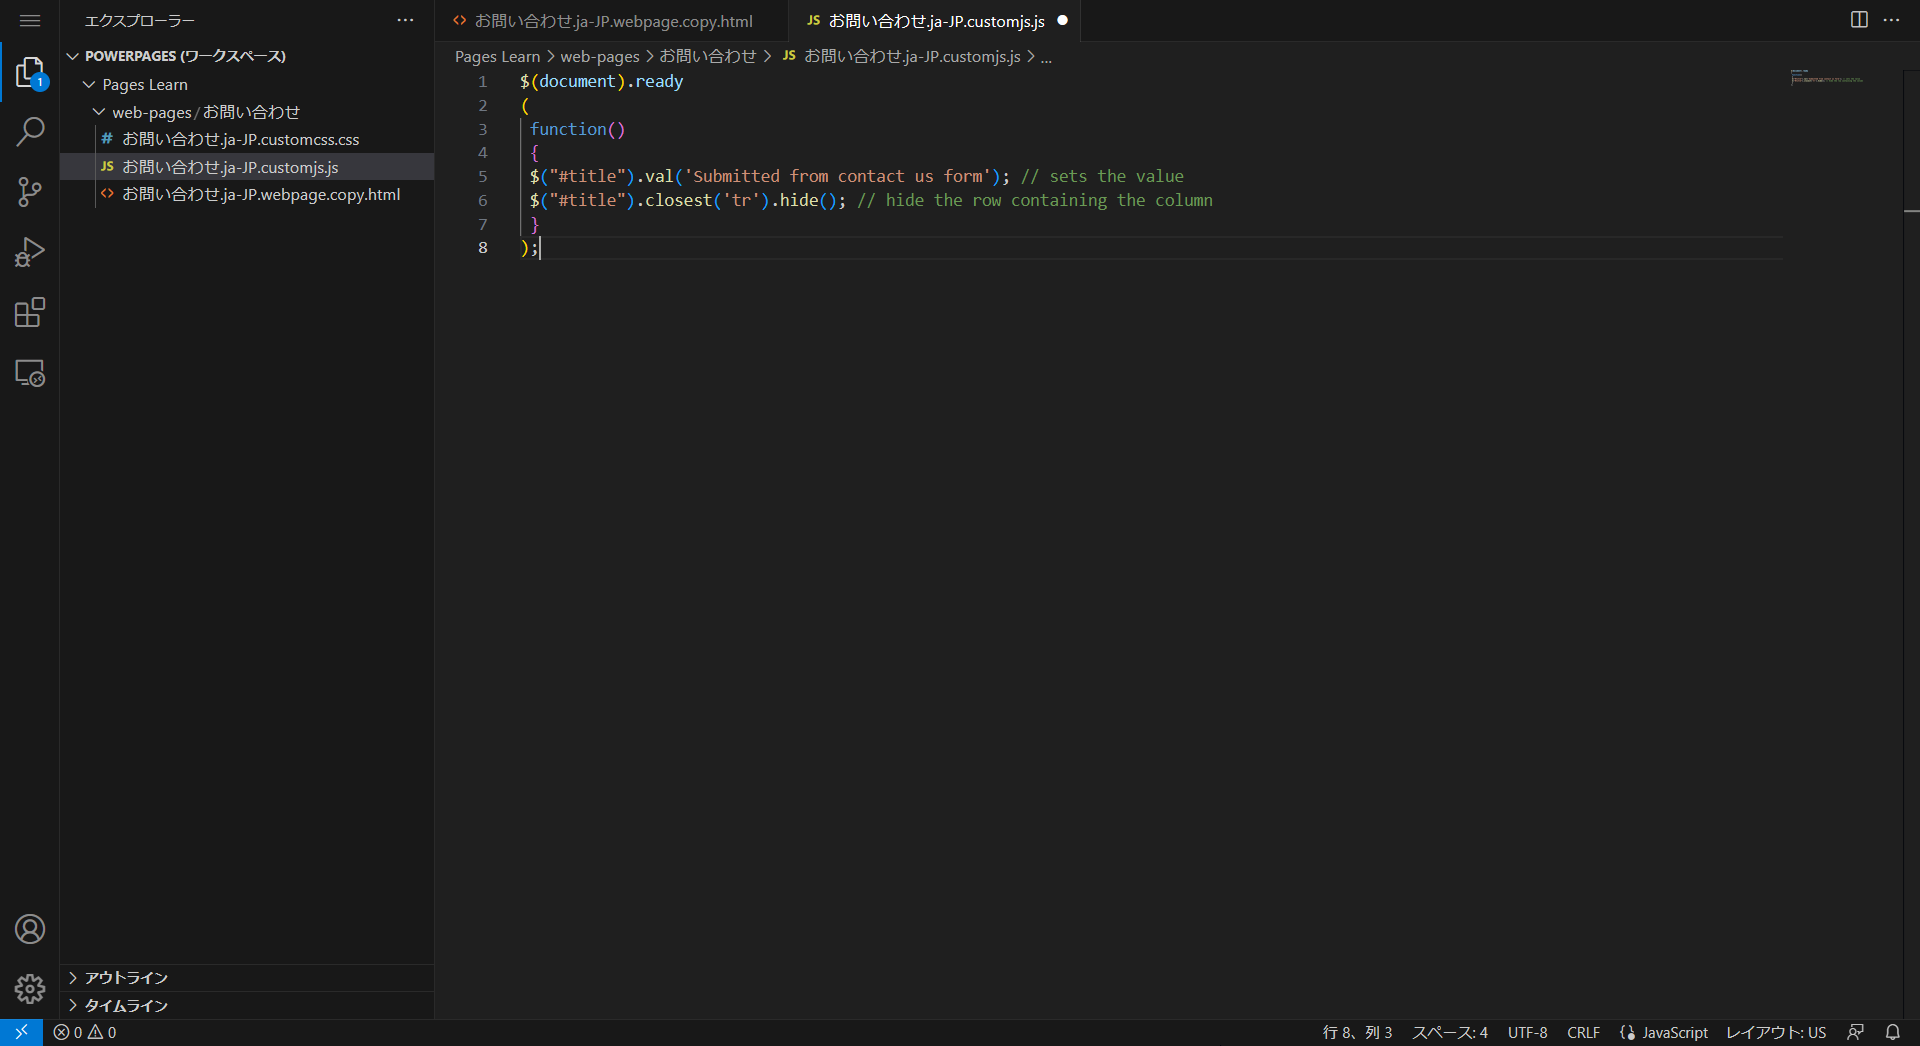Open the Run and Debug view
Screen dimensions: 1920x1046
(x=30, y=252)
